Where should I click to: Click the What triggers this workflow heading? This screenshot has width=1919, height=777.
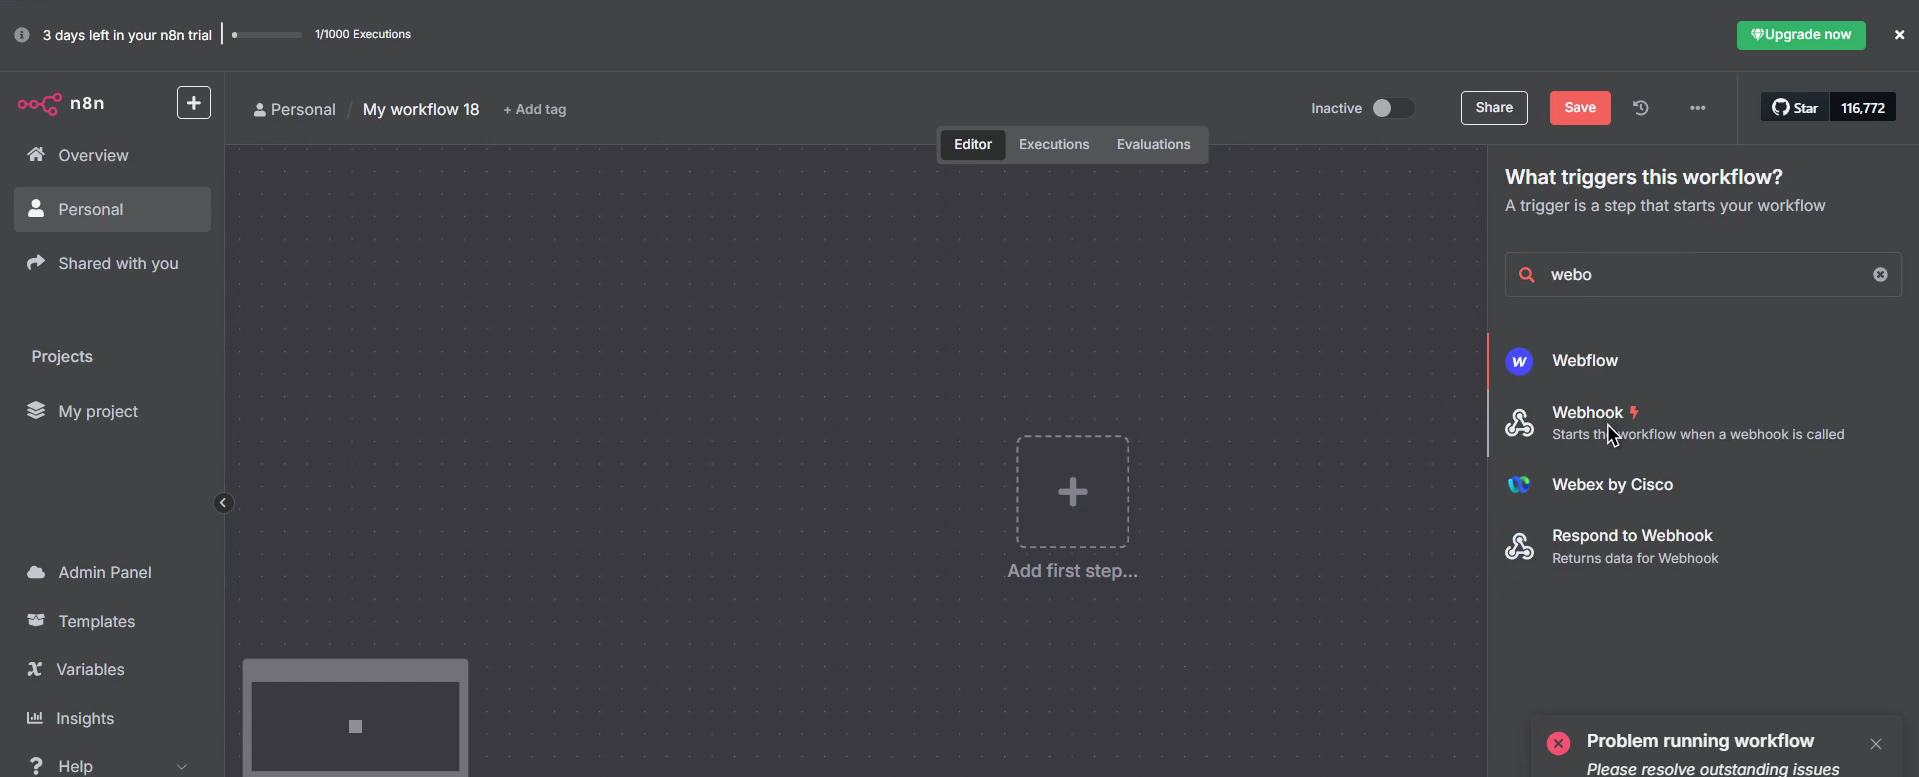(1644, 178)
